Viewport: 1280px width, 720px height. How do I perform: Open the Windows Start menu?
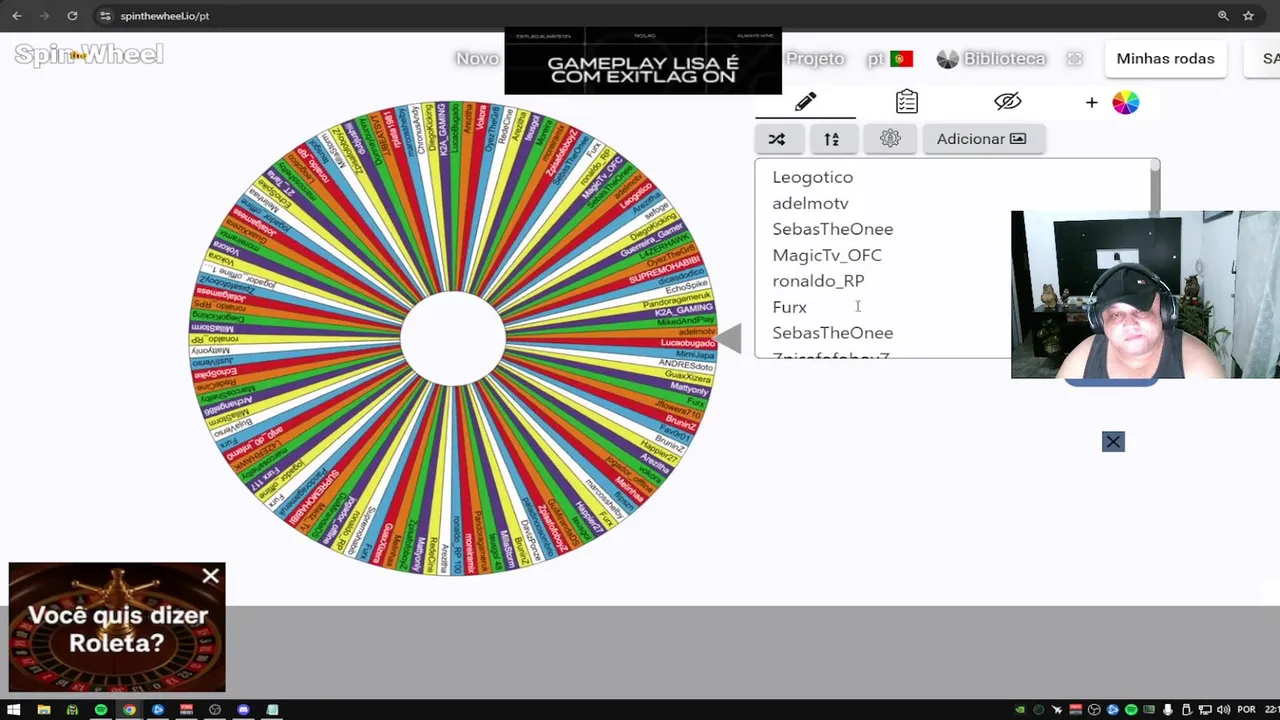click(x=14, y=710)
